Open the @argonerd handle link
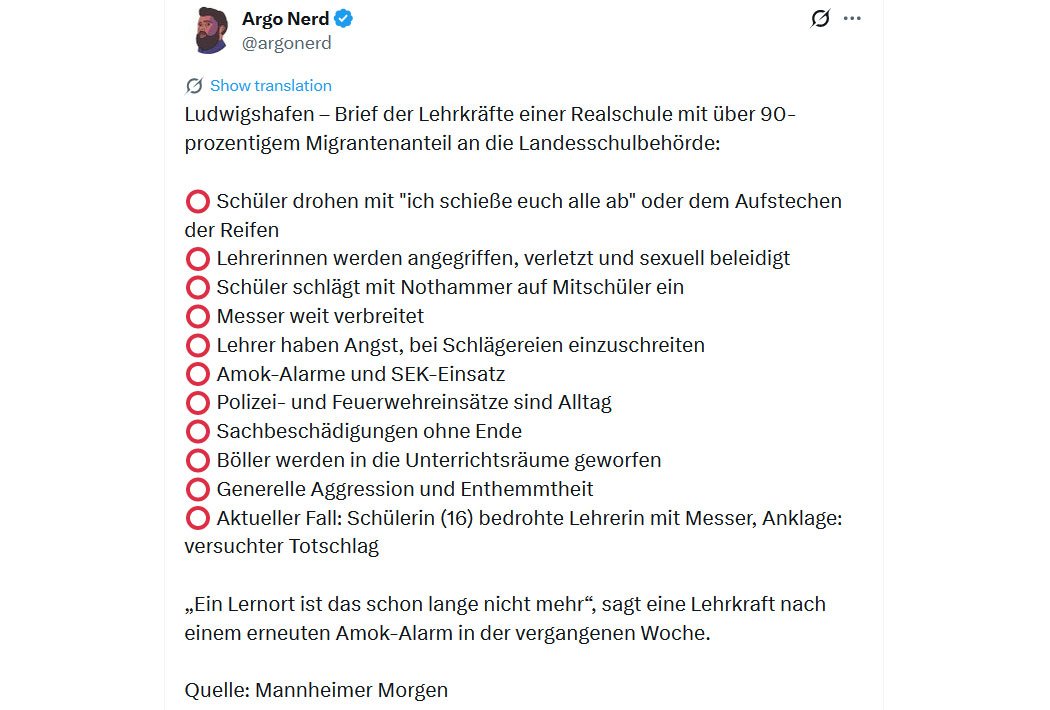The height and width of the screenshot is (710, 1050). click(x=287, y=43)
